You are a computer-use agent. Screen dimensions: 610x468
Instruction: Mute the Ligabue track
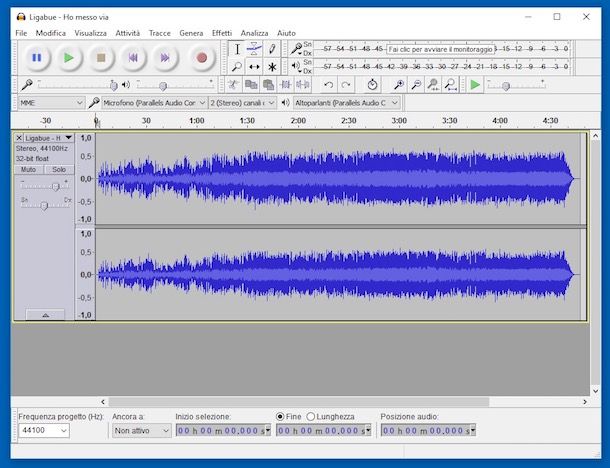28,170
